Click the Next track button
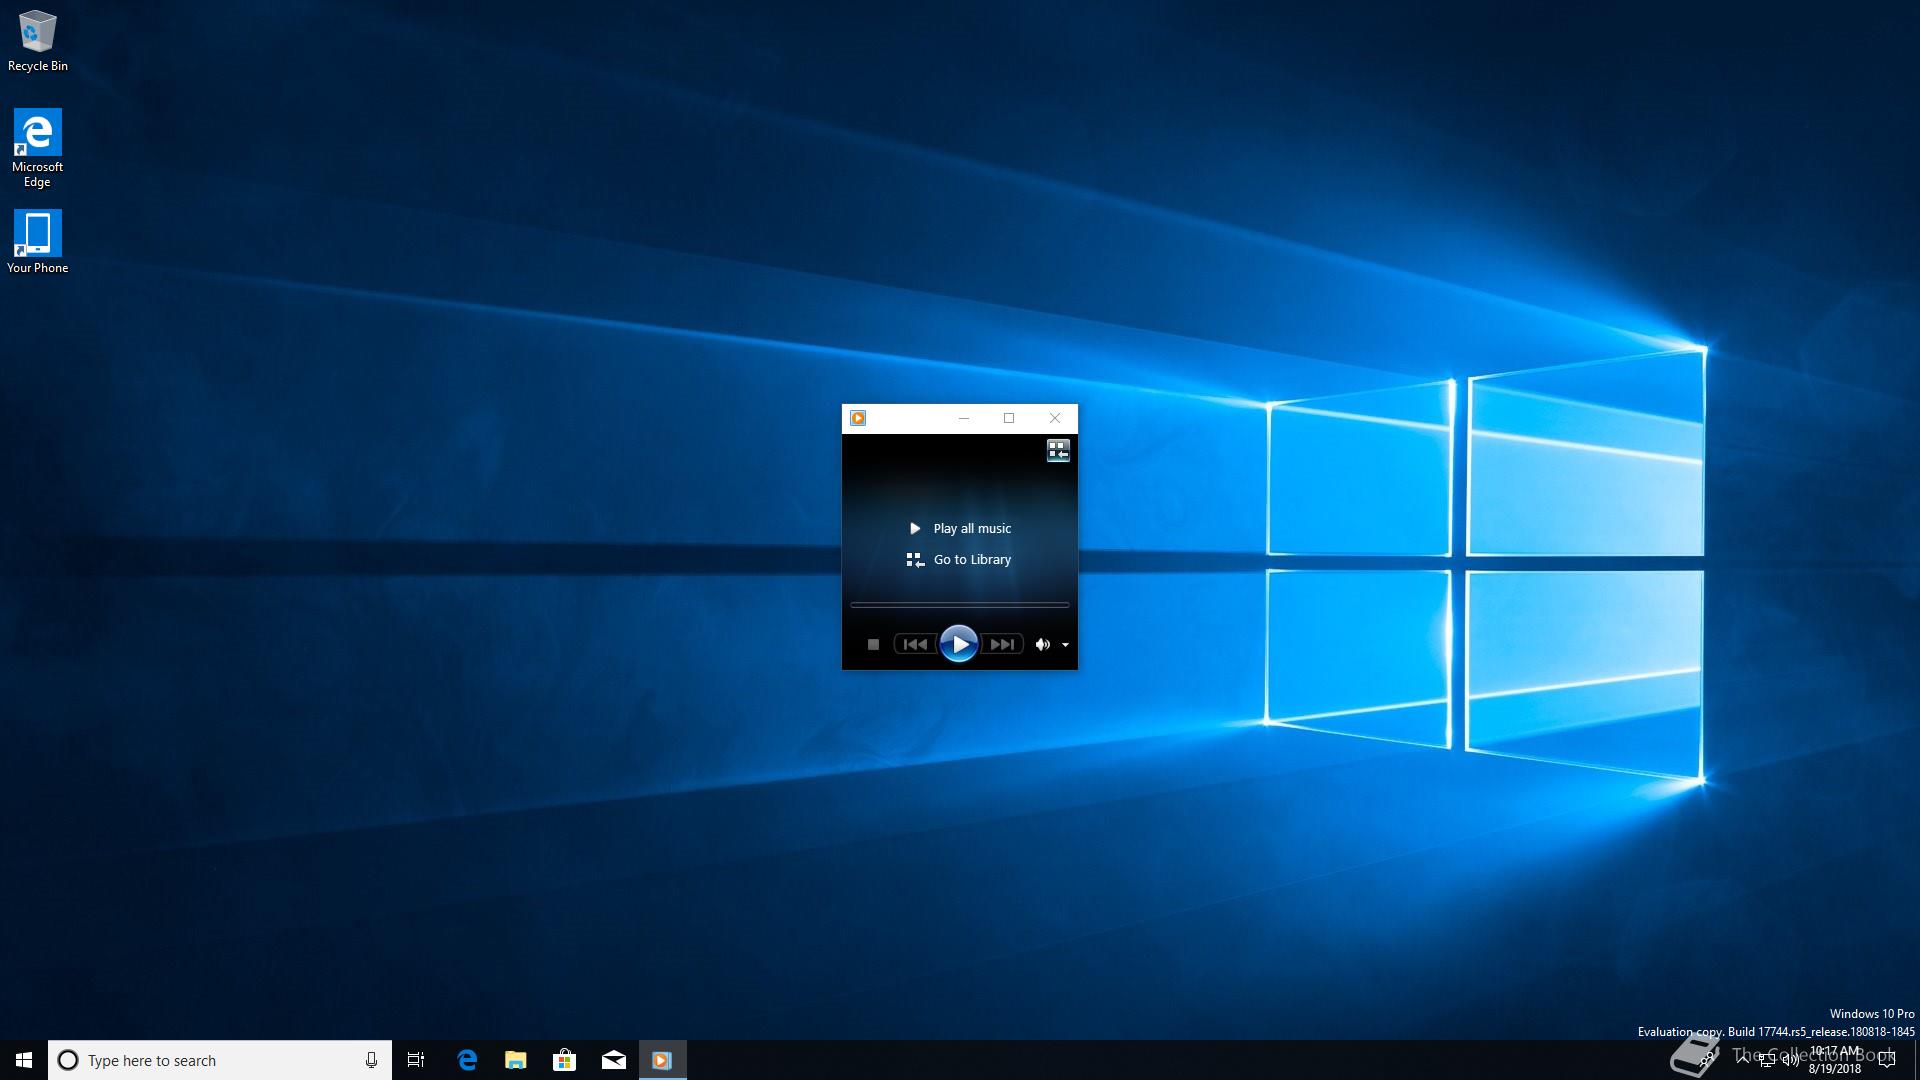Viewport: 1920px width, 1080px height. (1002, 645)
